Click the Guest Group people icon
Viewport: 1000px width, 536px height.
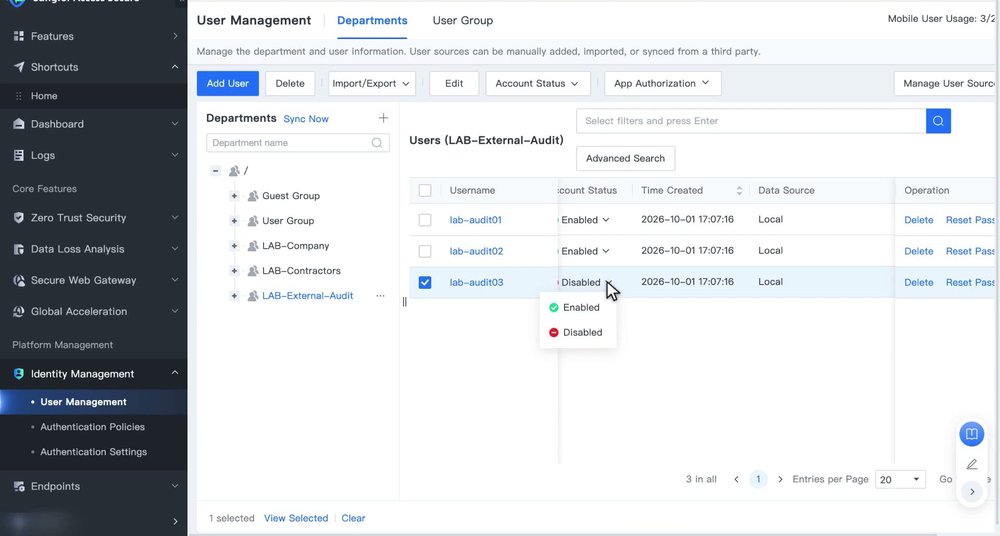(x=253, y=196)
